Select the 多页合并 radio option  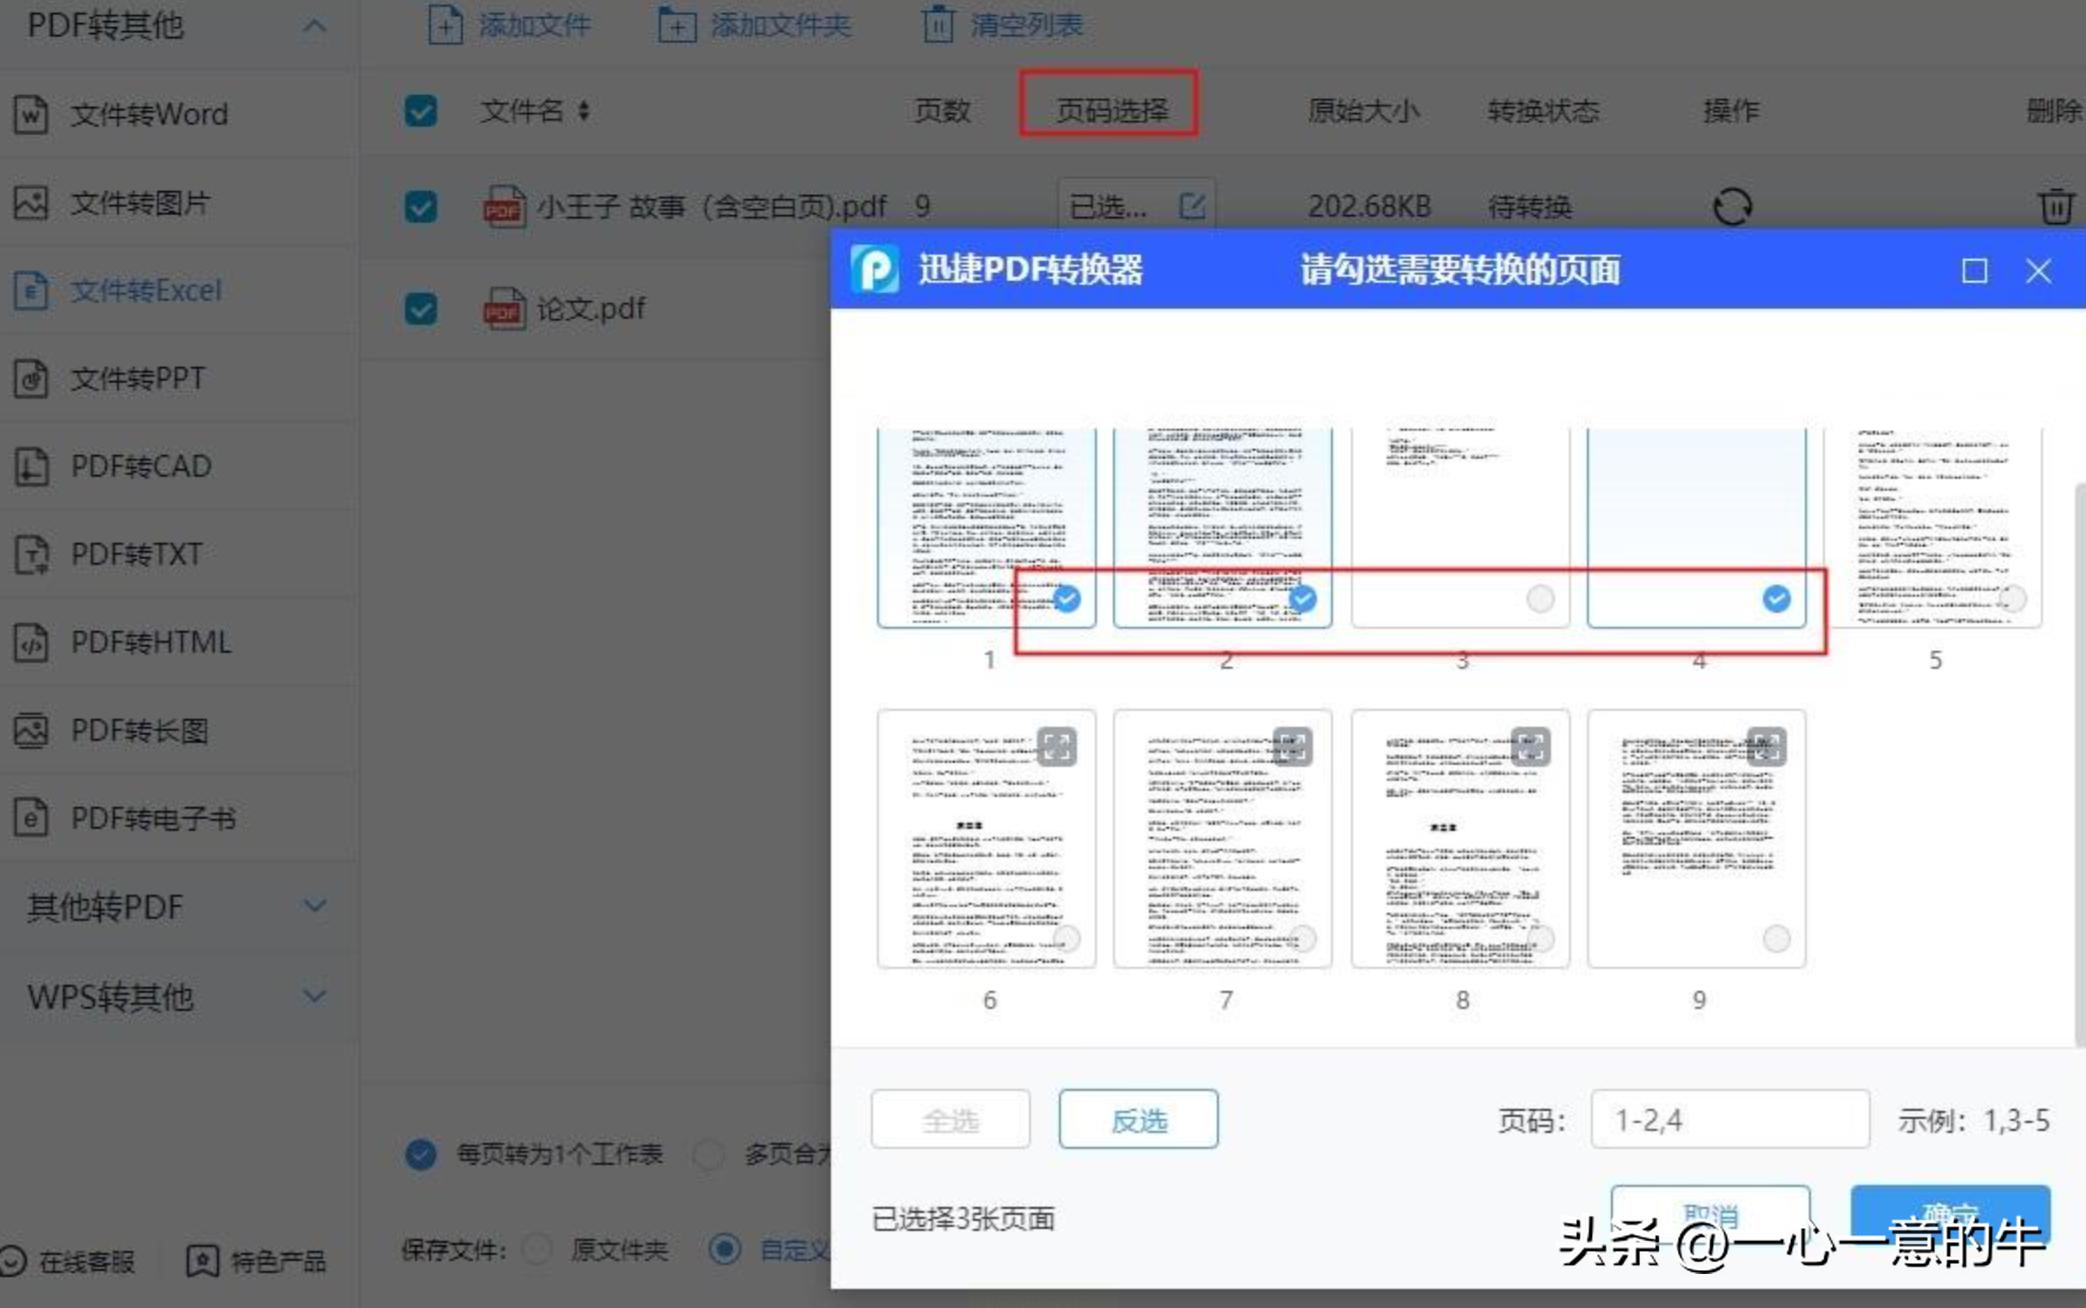708,1154
